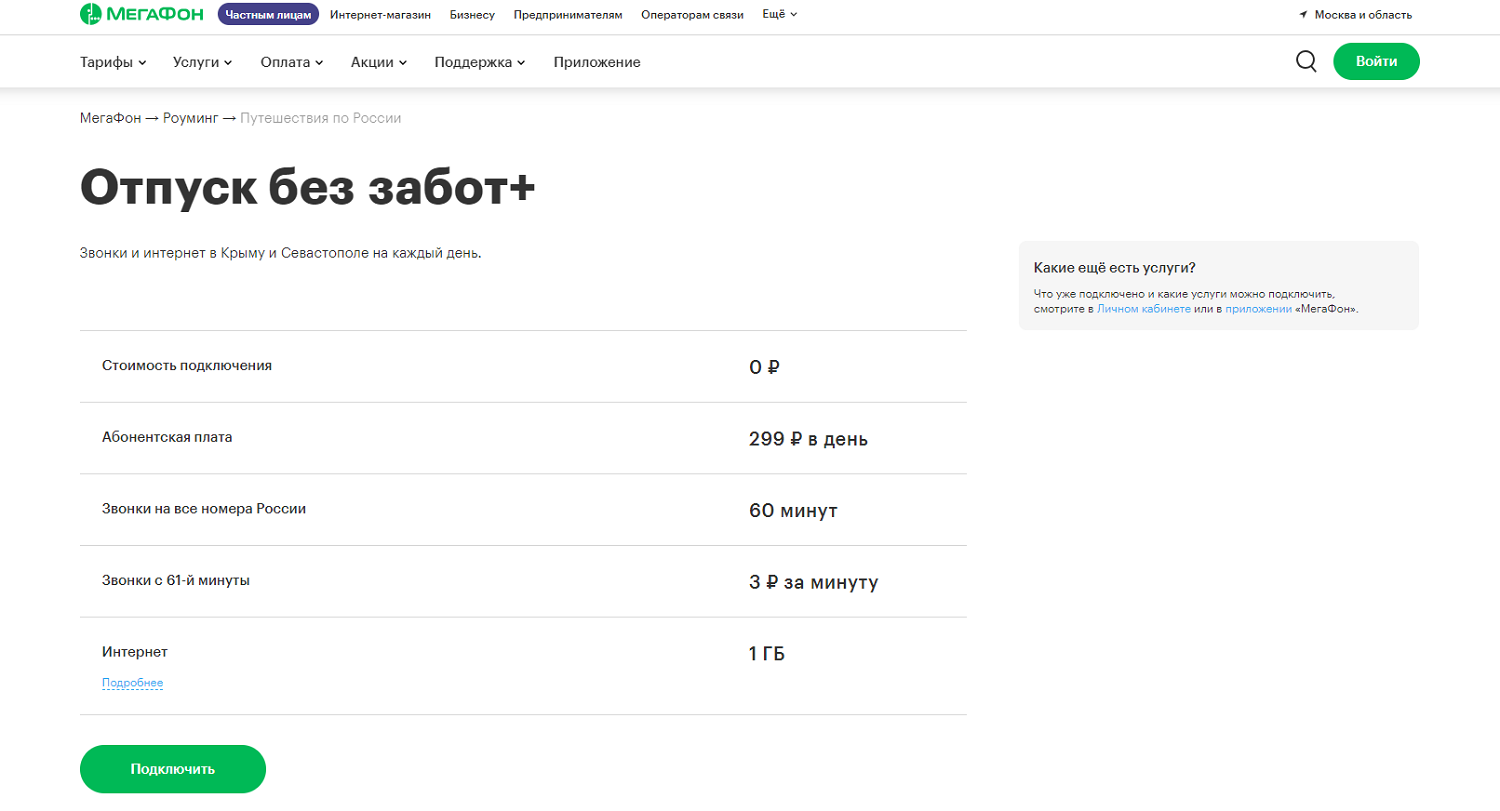Click the Звонки и интернет в Крыму description
The image size is (1500, 811).
click(281, 253)
